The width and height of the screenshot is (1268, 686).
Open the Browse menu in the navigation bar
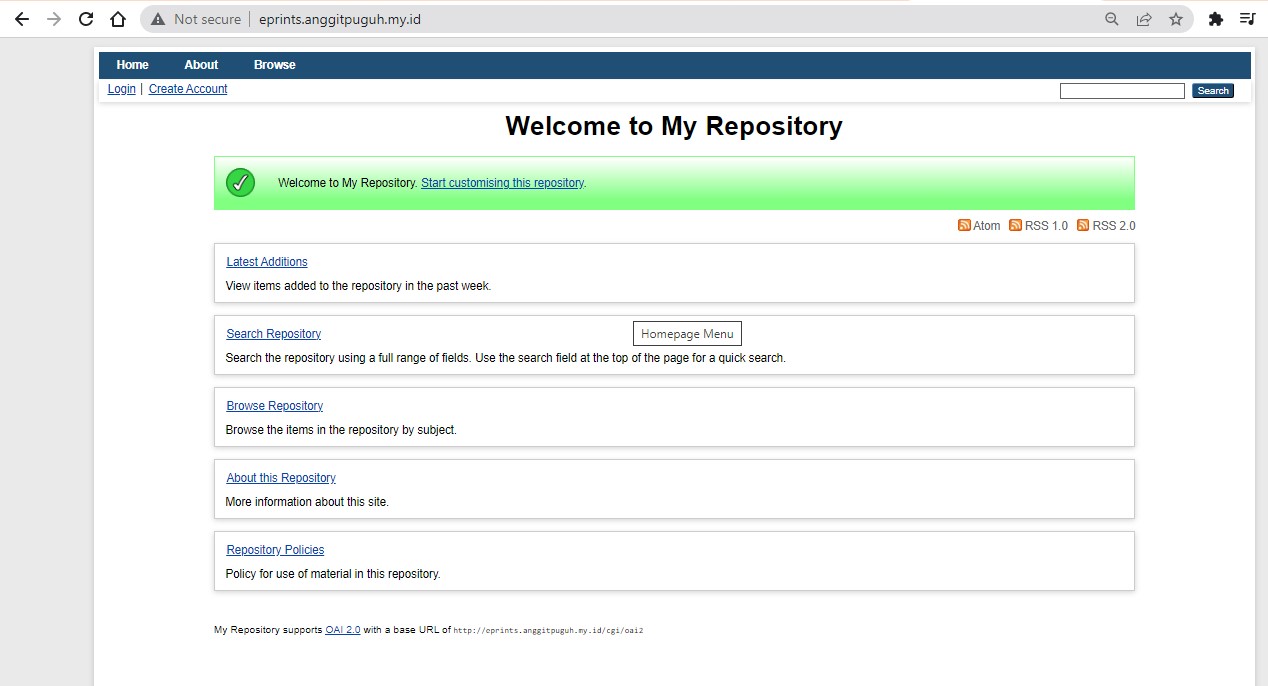[274, 64]
